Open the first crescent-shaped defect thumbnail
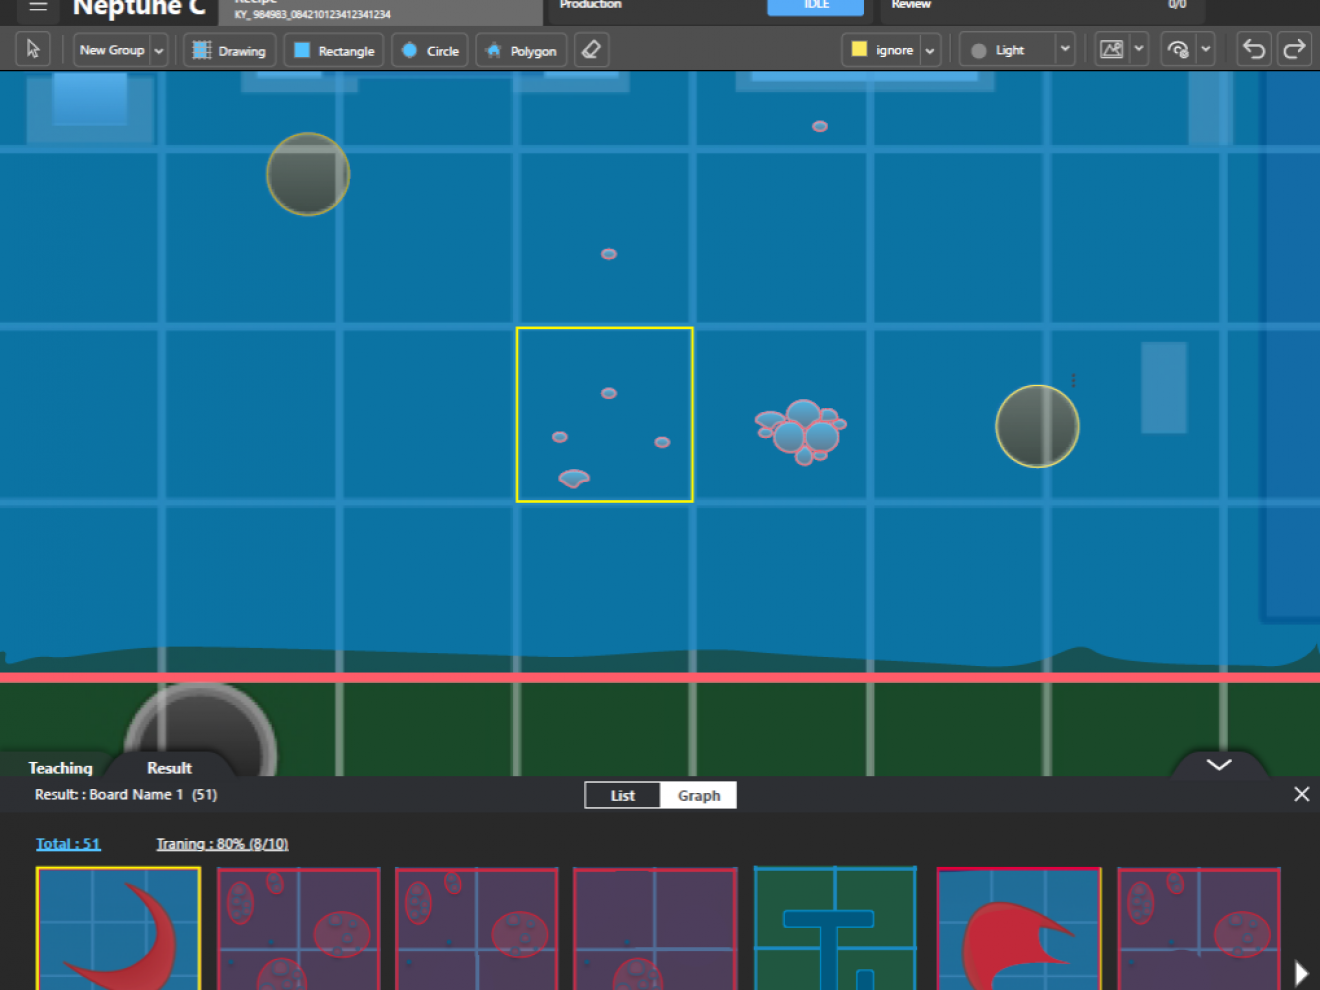 pyautogui.click(x=119, y=929)
